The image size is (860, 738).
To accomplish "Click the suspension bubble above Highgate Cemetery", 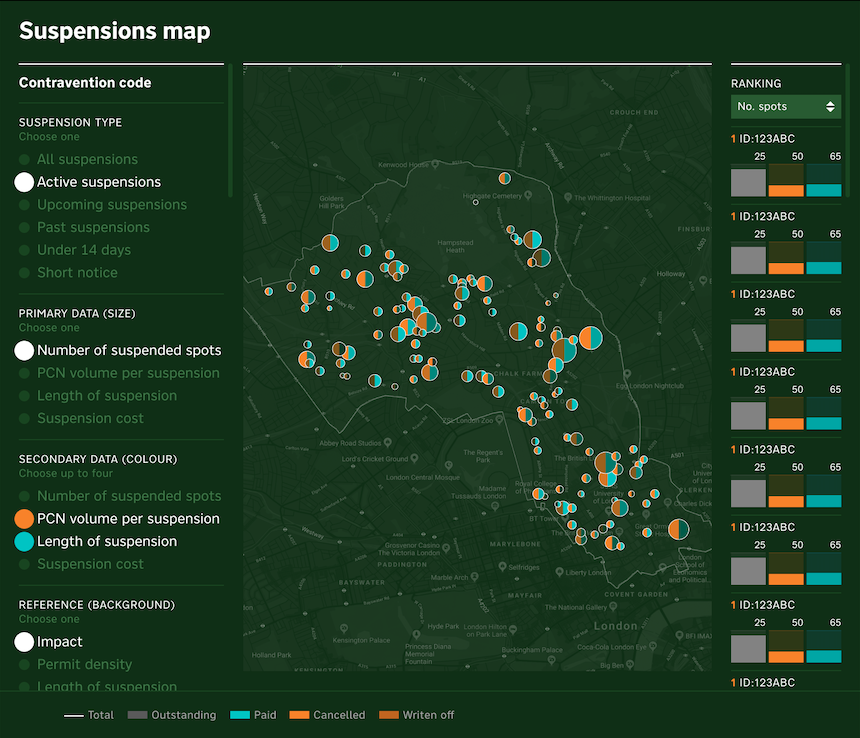I will pyautogui.click(x=505, y=178).
